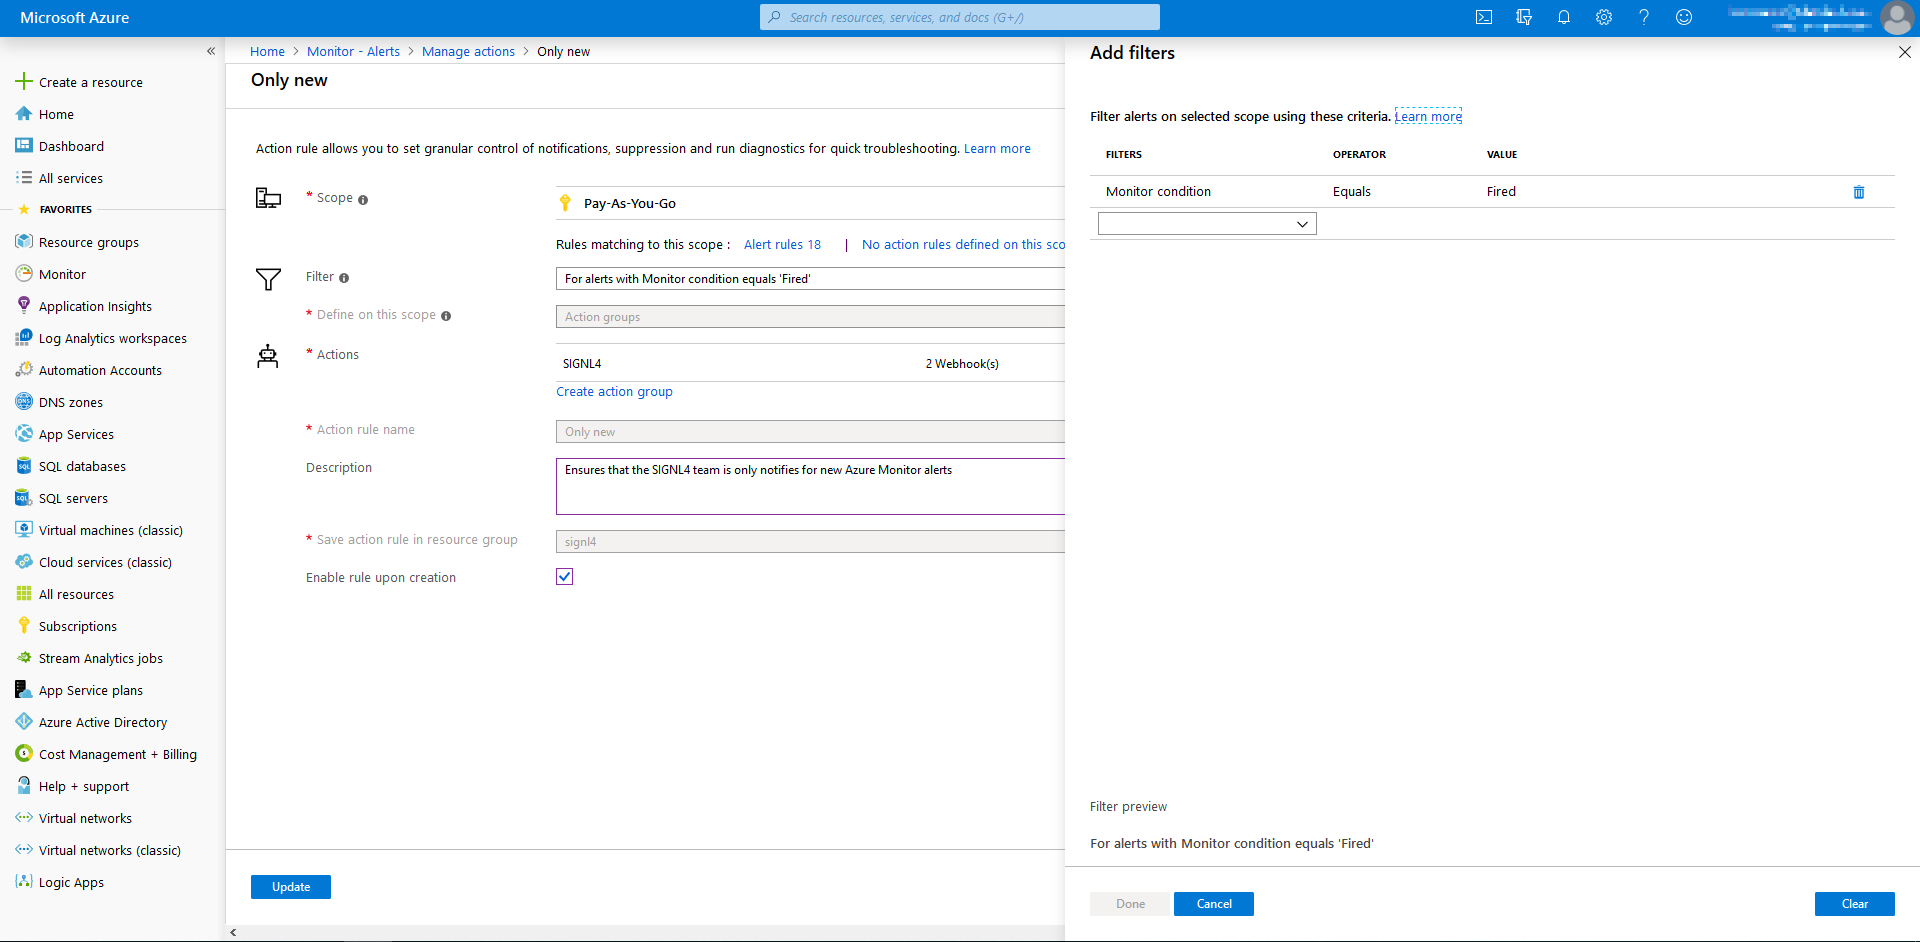The image size is (1920, 942).
Task: Toggle Enable rule upon creation checkbox
Action: coord(565,577)
